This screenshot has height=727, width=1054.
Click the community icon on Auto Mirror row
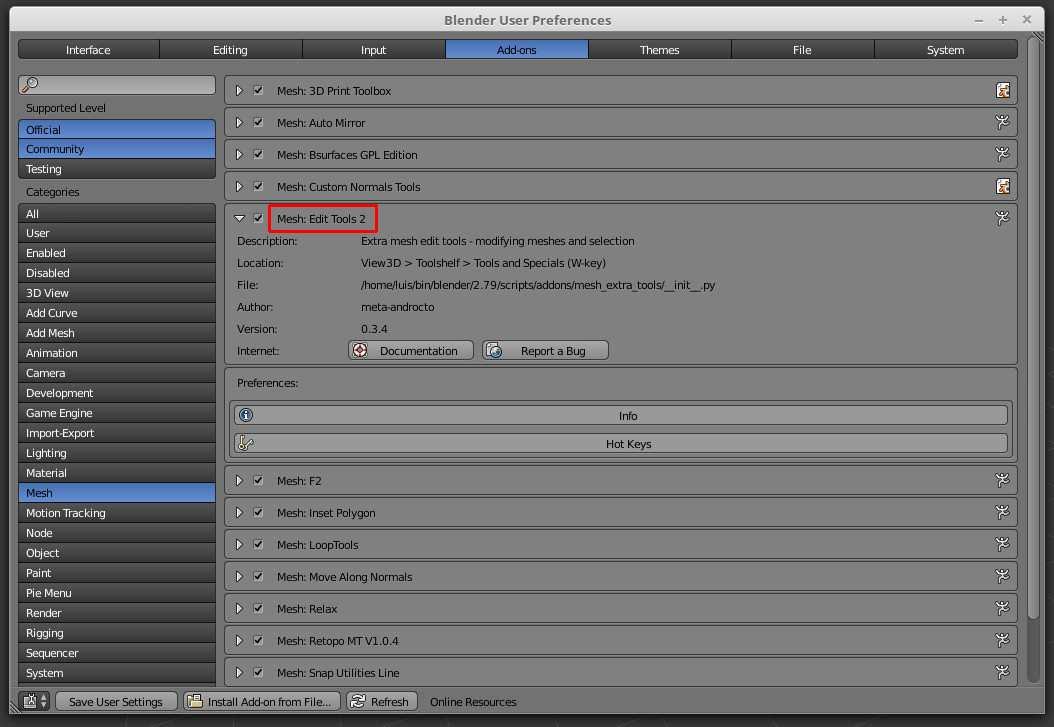pyautogui.click(x=1002, y=122)
